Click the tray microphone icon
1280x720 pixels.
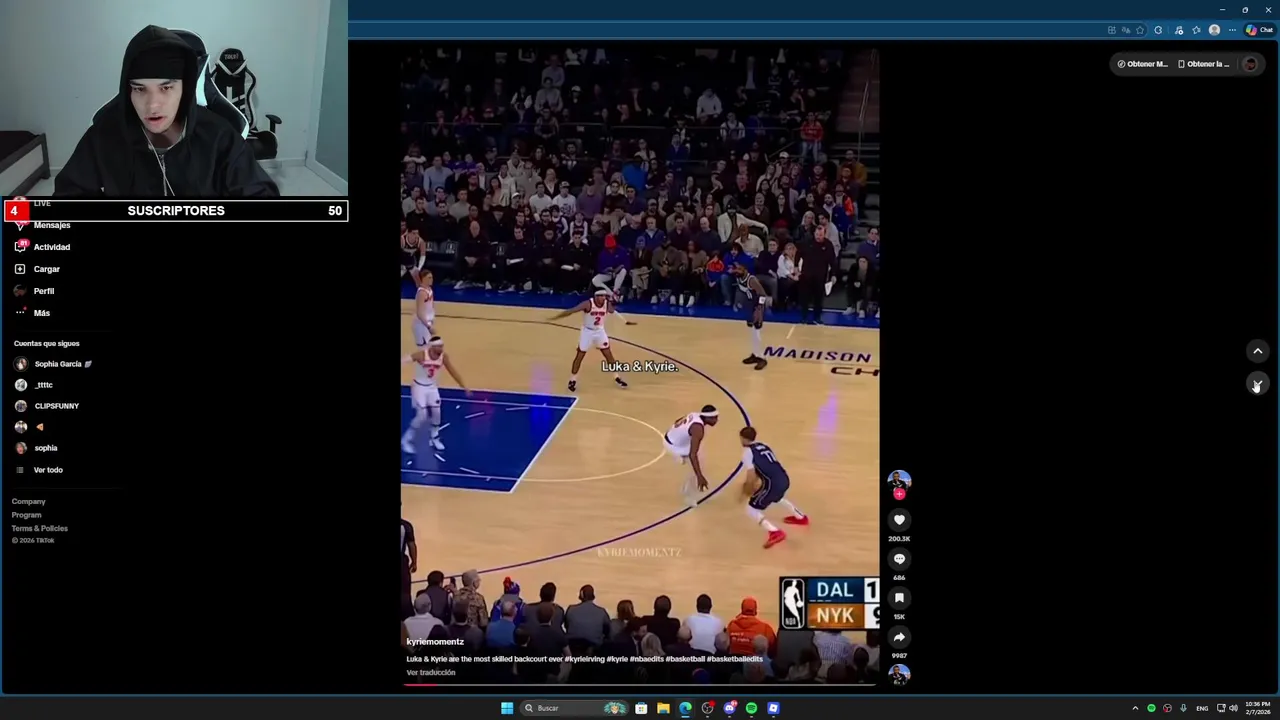coord(1183,708)
